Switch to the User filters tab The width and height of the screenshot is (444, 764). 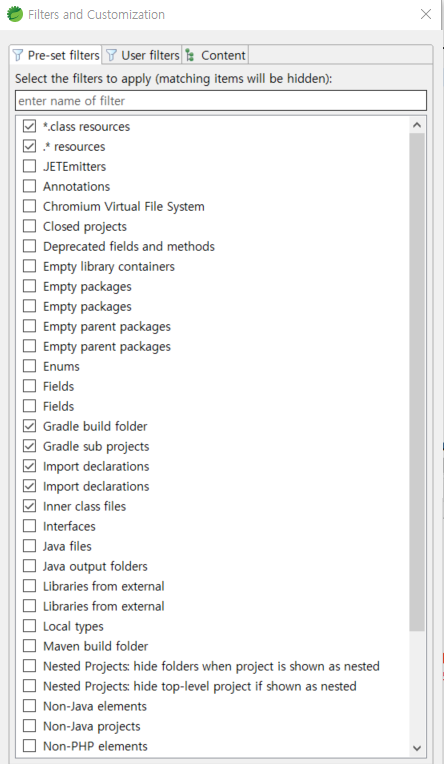(142, 55)
